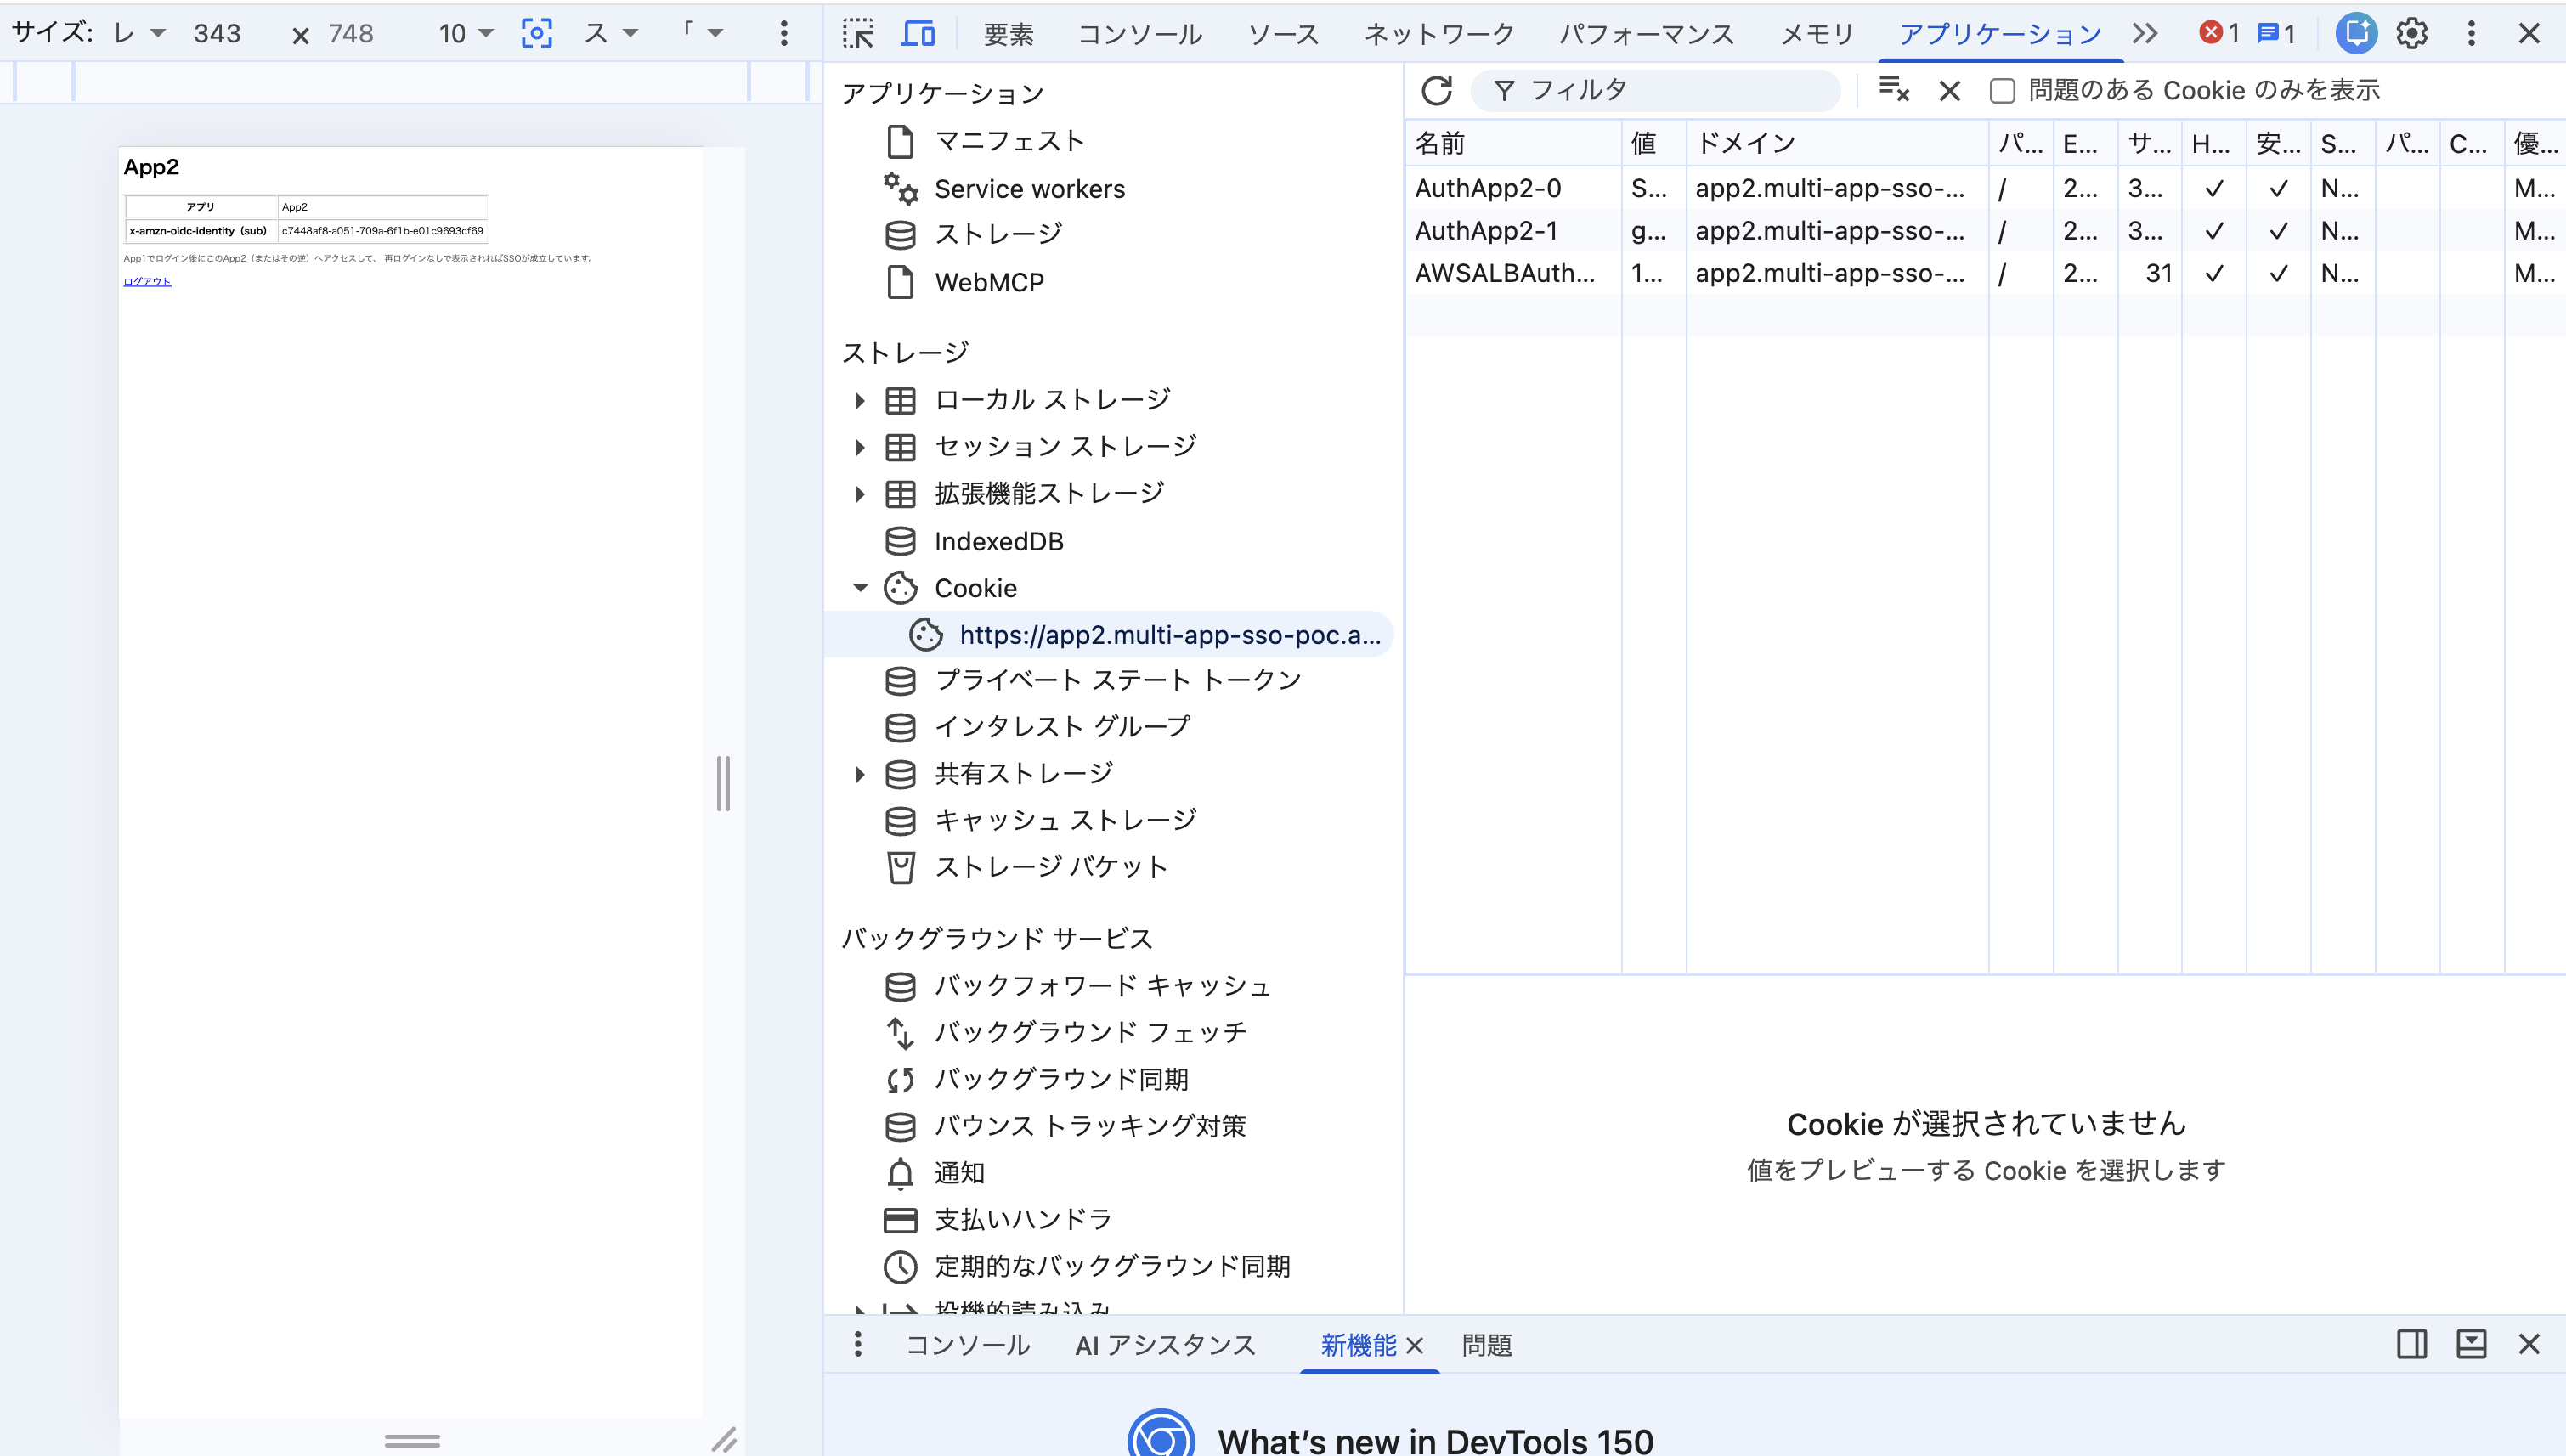The image size is (2566, 1456).
Task: Minimize the drawer panel icon
Action: [x=2471, y=1345]
